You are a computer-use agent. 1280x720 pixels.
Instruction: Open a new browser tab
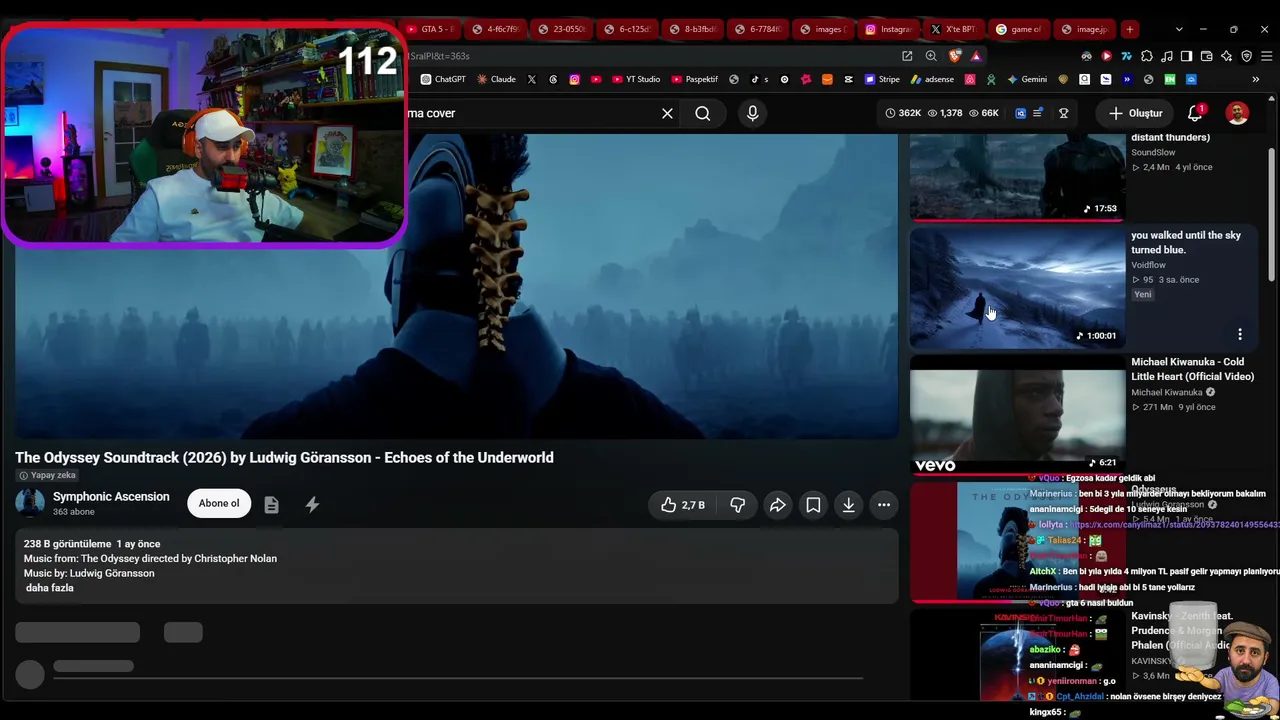coord(1129,29)
